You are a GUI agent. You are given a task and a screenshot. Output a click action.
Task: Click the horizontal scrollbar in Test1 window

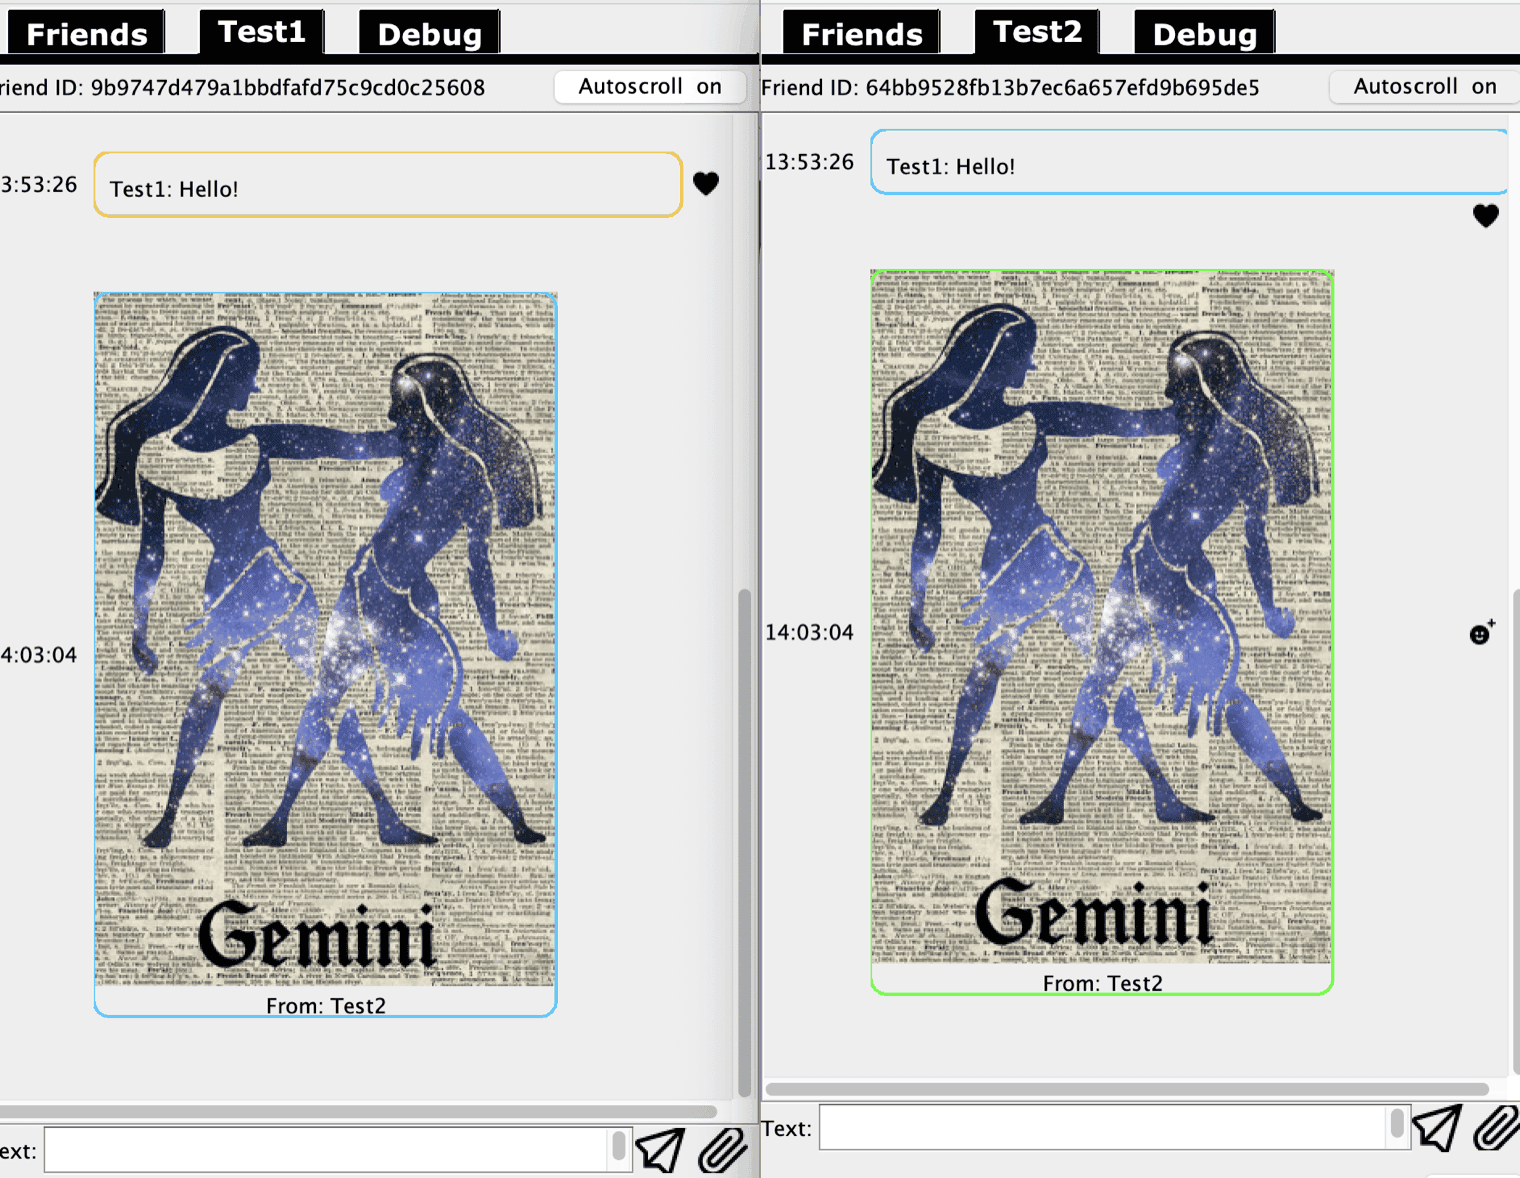click(x=358, y=1111)
